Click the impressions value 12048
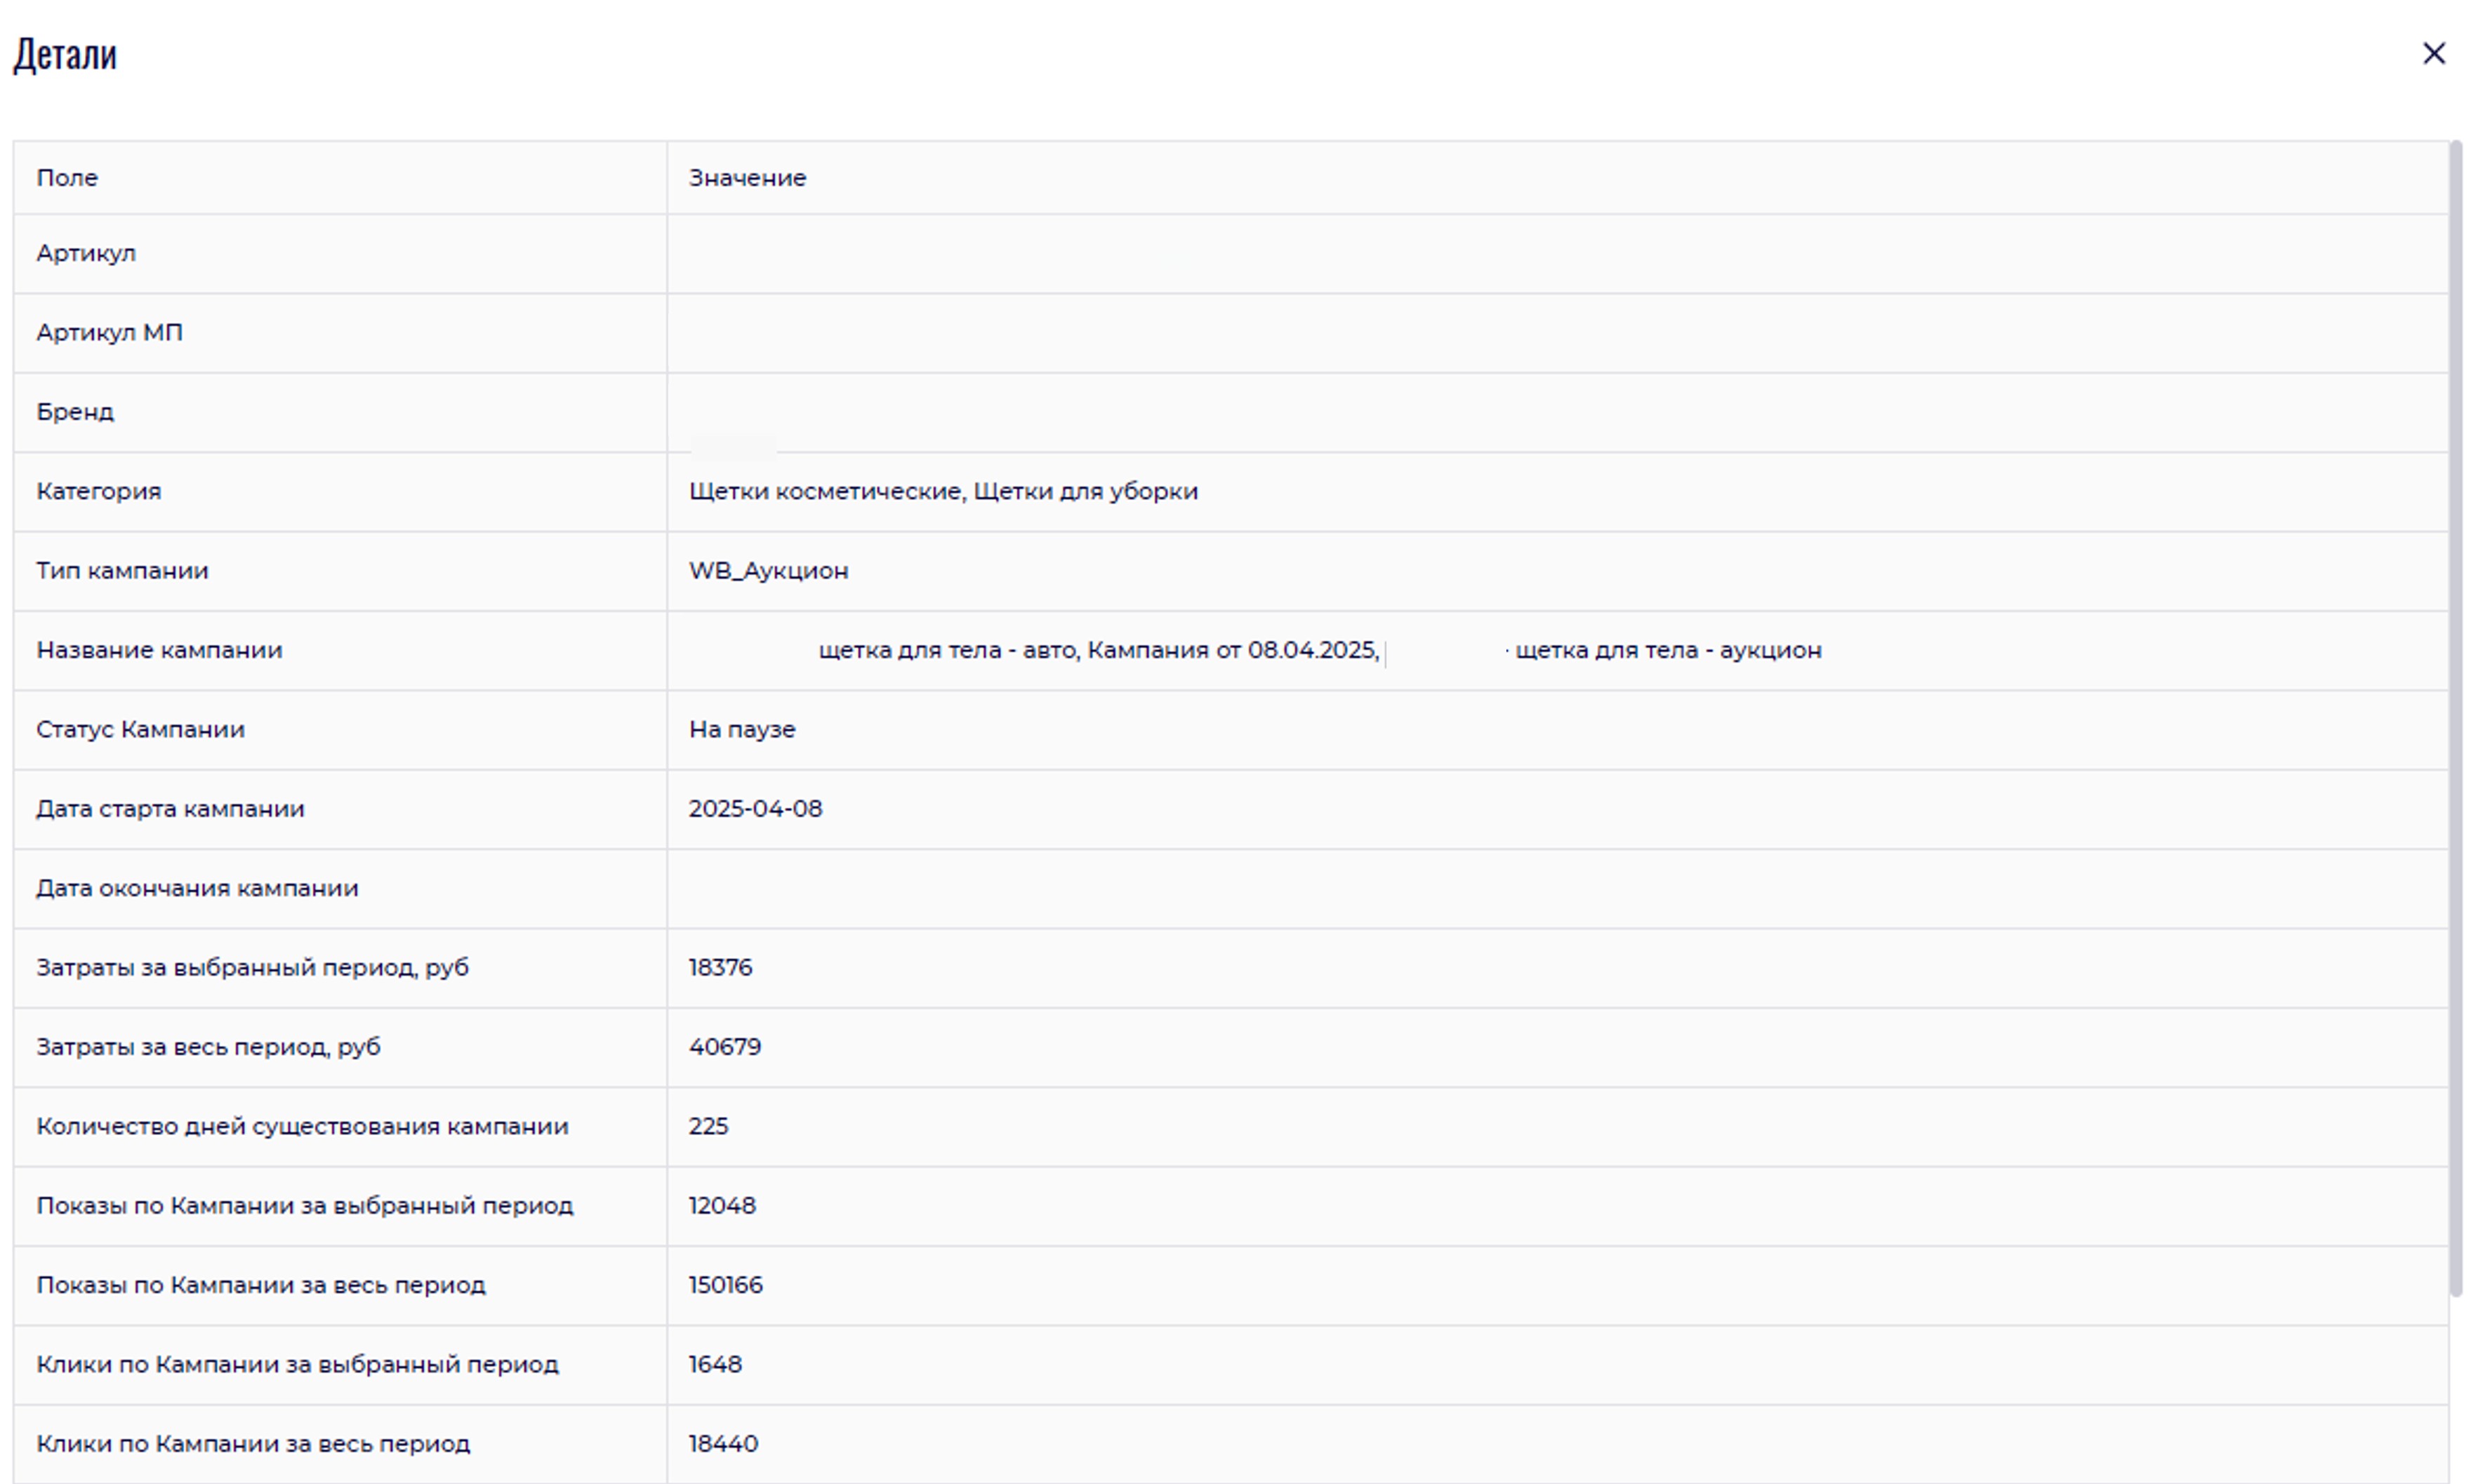2471x1484 pixels. tap(721, 1205)
